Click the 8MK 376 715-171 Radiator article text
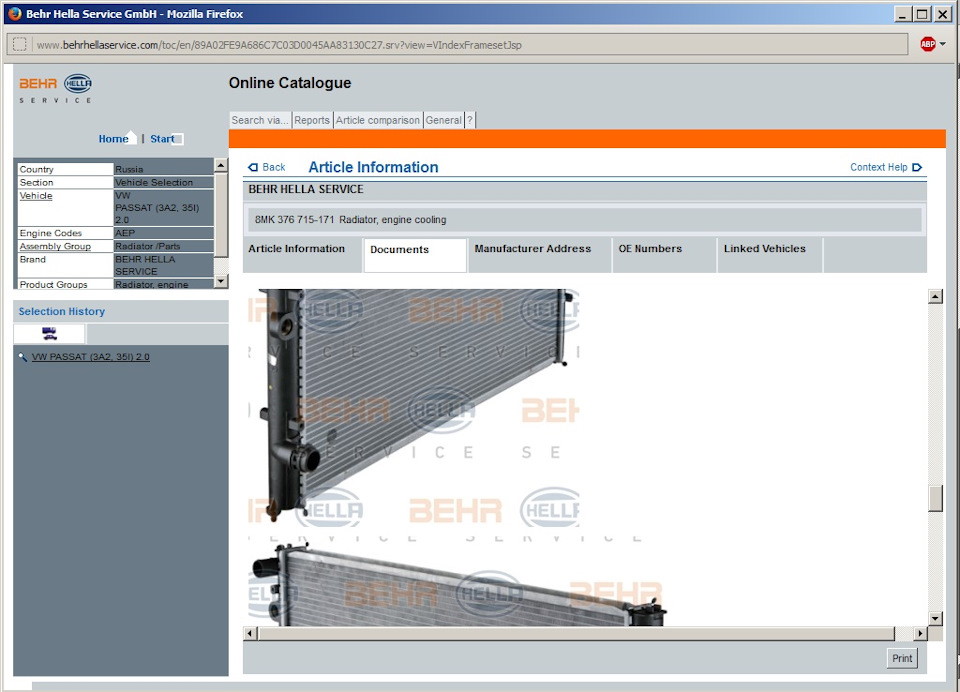Image resolution: width=960 pixels, height=692 pixels. click(350, 219)
